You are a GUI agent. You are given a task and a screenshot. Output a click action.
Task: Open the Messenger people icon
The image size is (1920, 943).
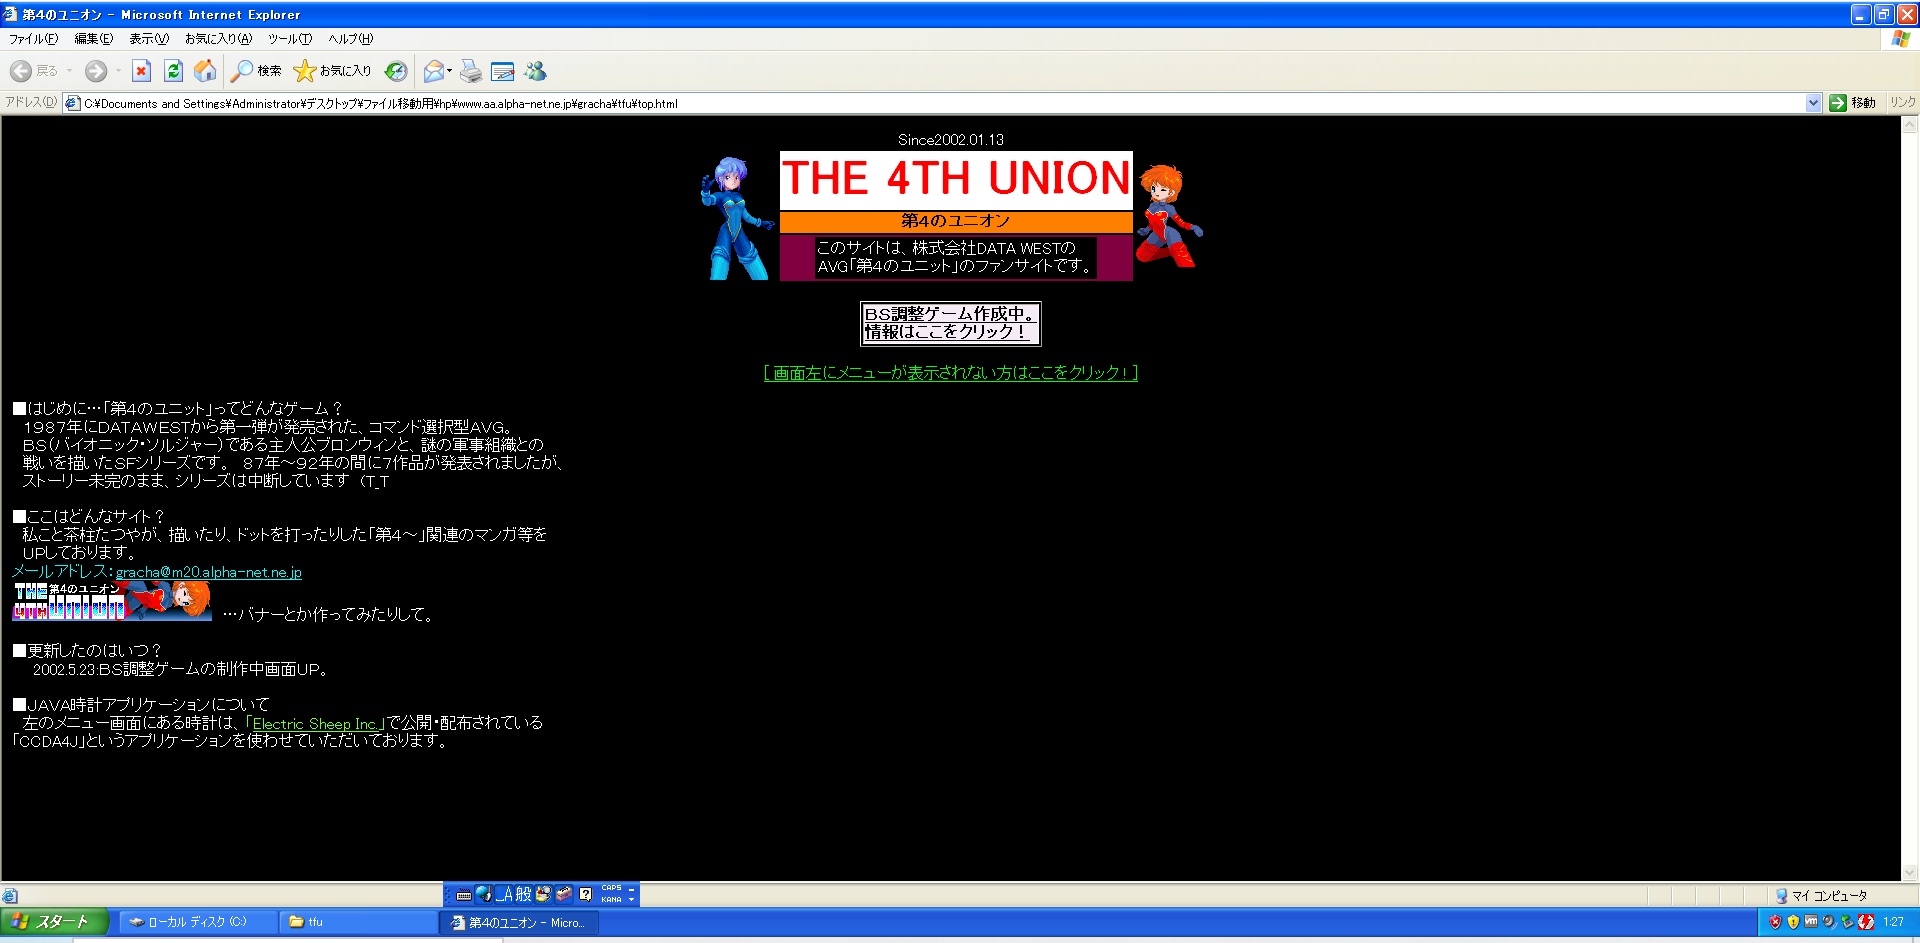click(536, 71)
